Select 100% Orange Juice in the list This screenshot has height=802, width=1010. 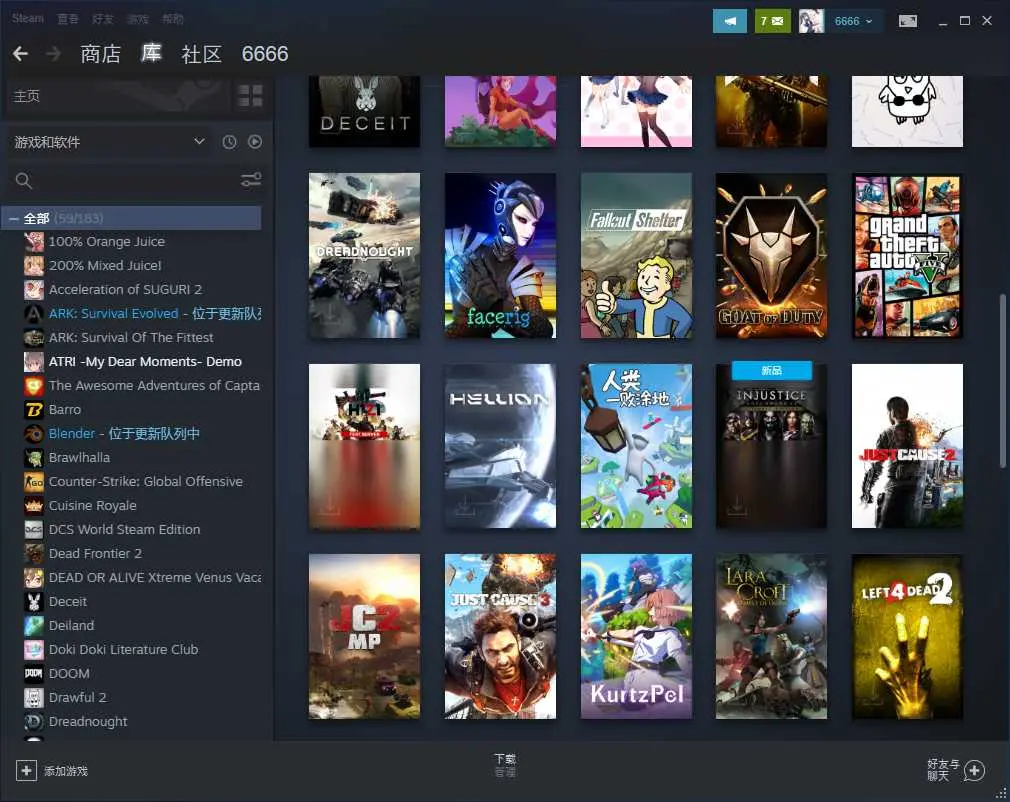pyautogui.click(x=107, y=242)
